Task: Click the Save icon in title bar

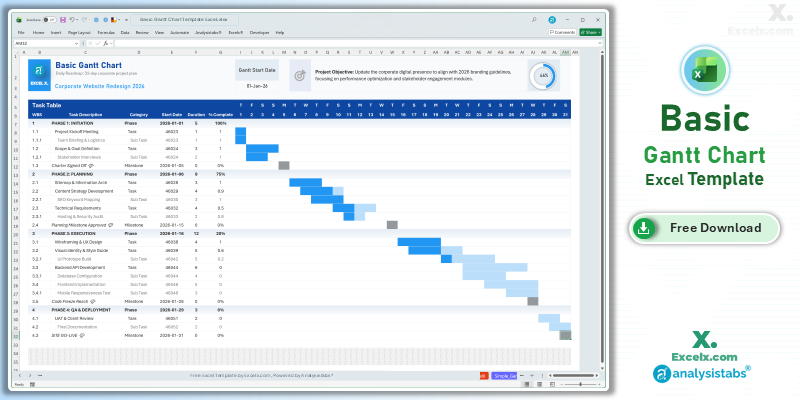Action: [x=63, y=19]
